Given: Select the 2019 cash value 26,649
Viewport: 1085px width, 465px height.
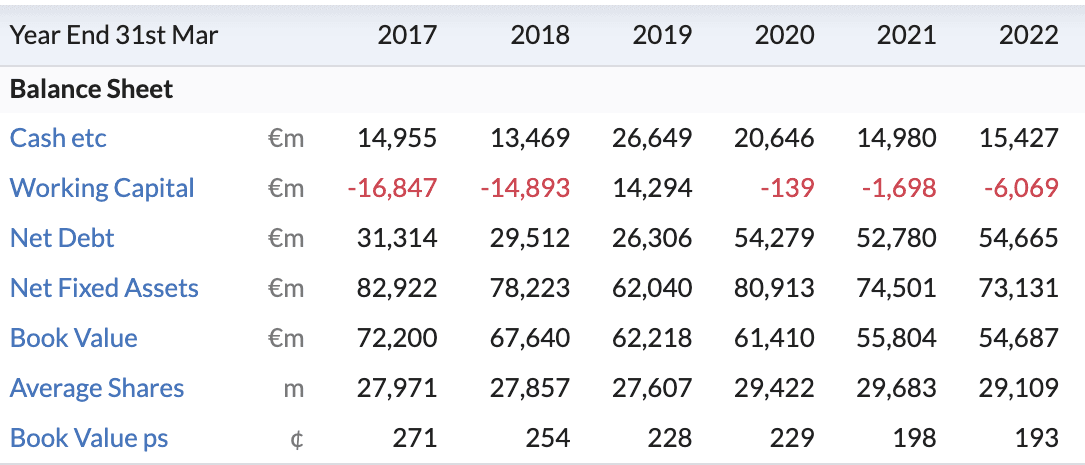Looking at the screenshot, I should tap(652, 138).
